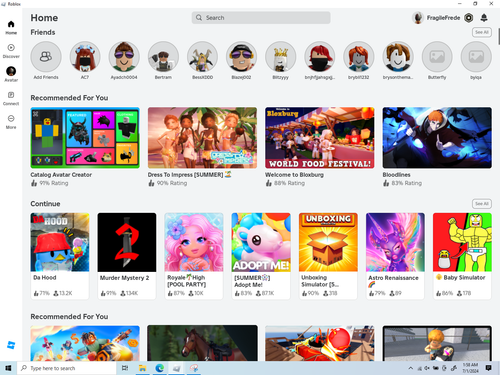This screenshot has height=375, width=500.
Task: Open friend brybill232's avatar
Action: 359,57
